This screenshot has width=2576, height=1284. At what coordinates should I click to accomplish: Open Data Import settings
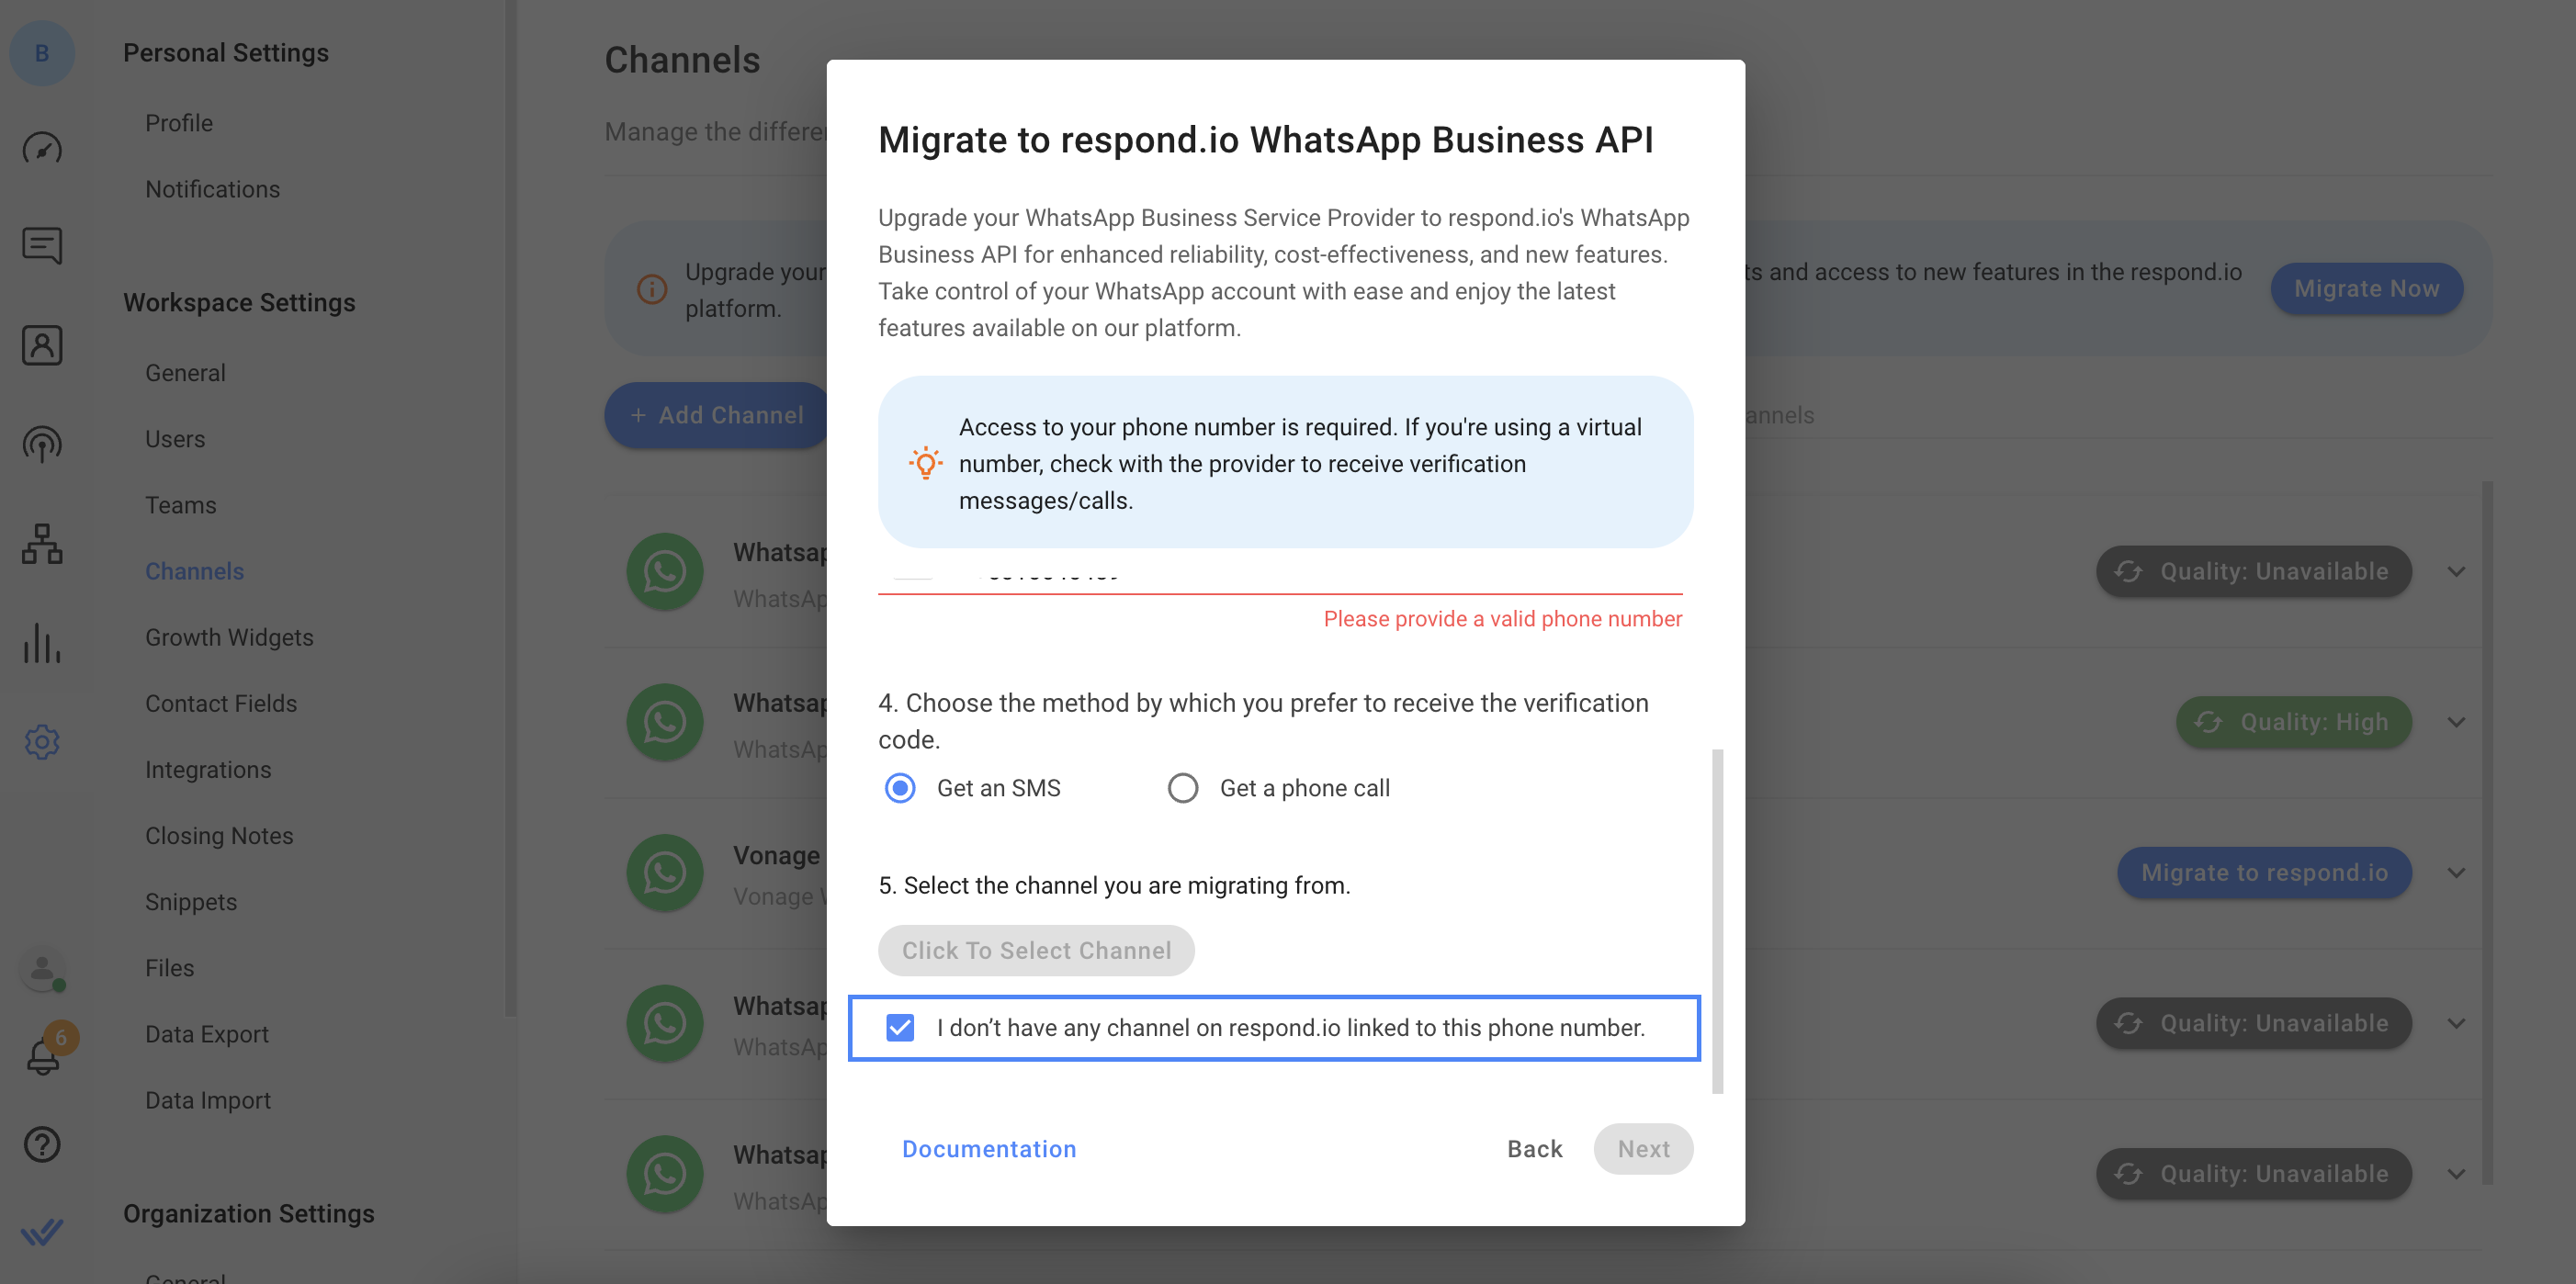point(208,1099)
